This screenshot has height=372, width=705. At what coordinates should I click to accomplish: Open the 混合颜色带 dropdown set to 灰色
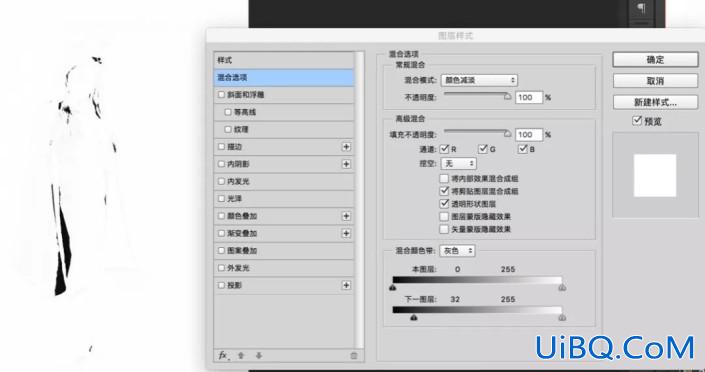[x=457, y=251]
